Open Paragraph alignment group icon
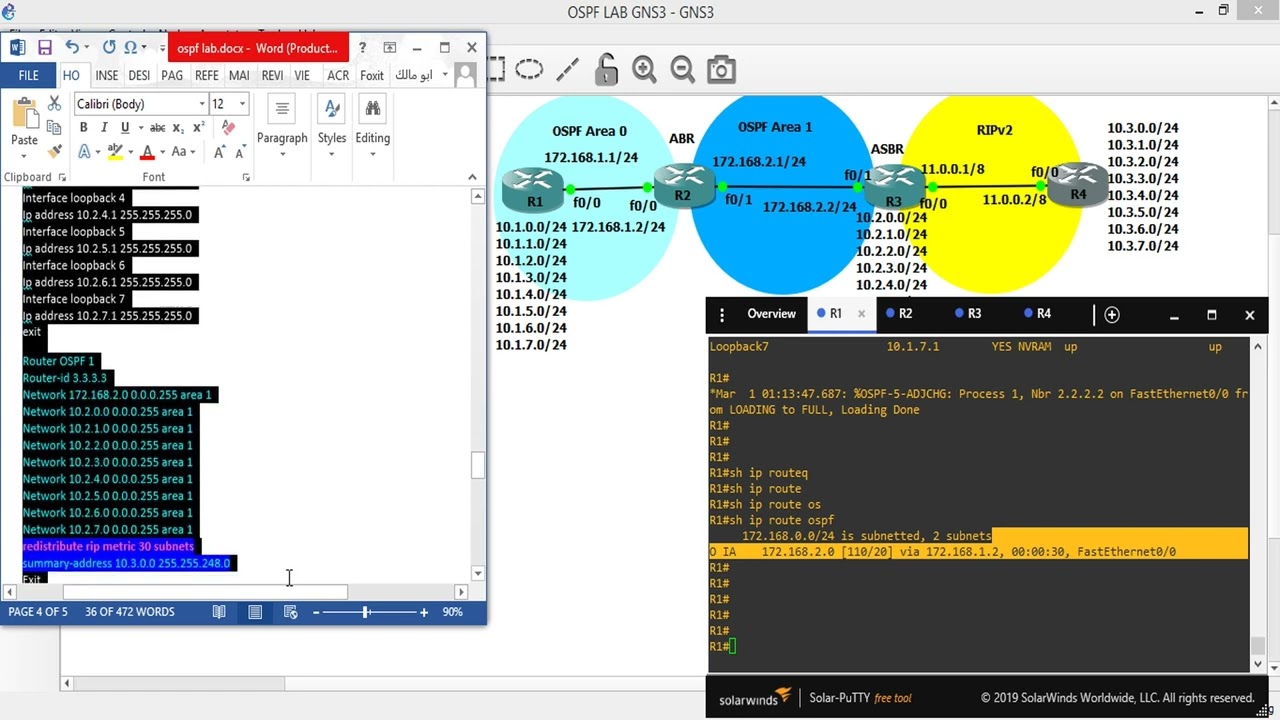Screen dimensions: 1280x720 pyautogui.click(x=282, y=108)
